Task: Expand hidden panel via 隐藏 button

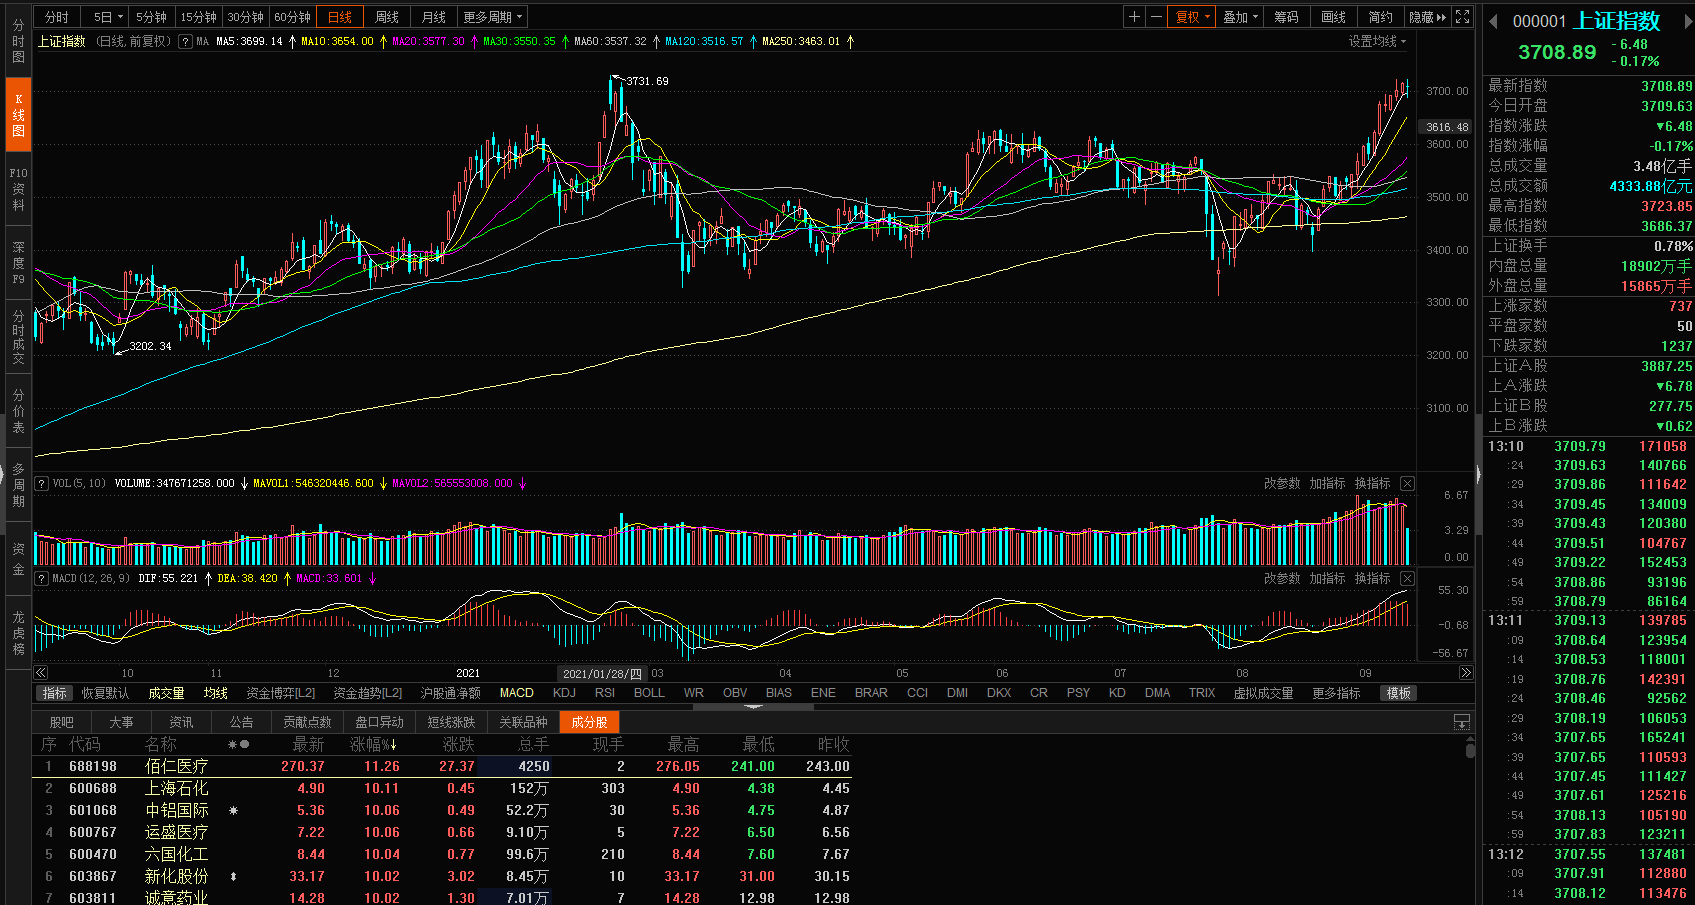Action: (x=1427, y=17)
